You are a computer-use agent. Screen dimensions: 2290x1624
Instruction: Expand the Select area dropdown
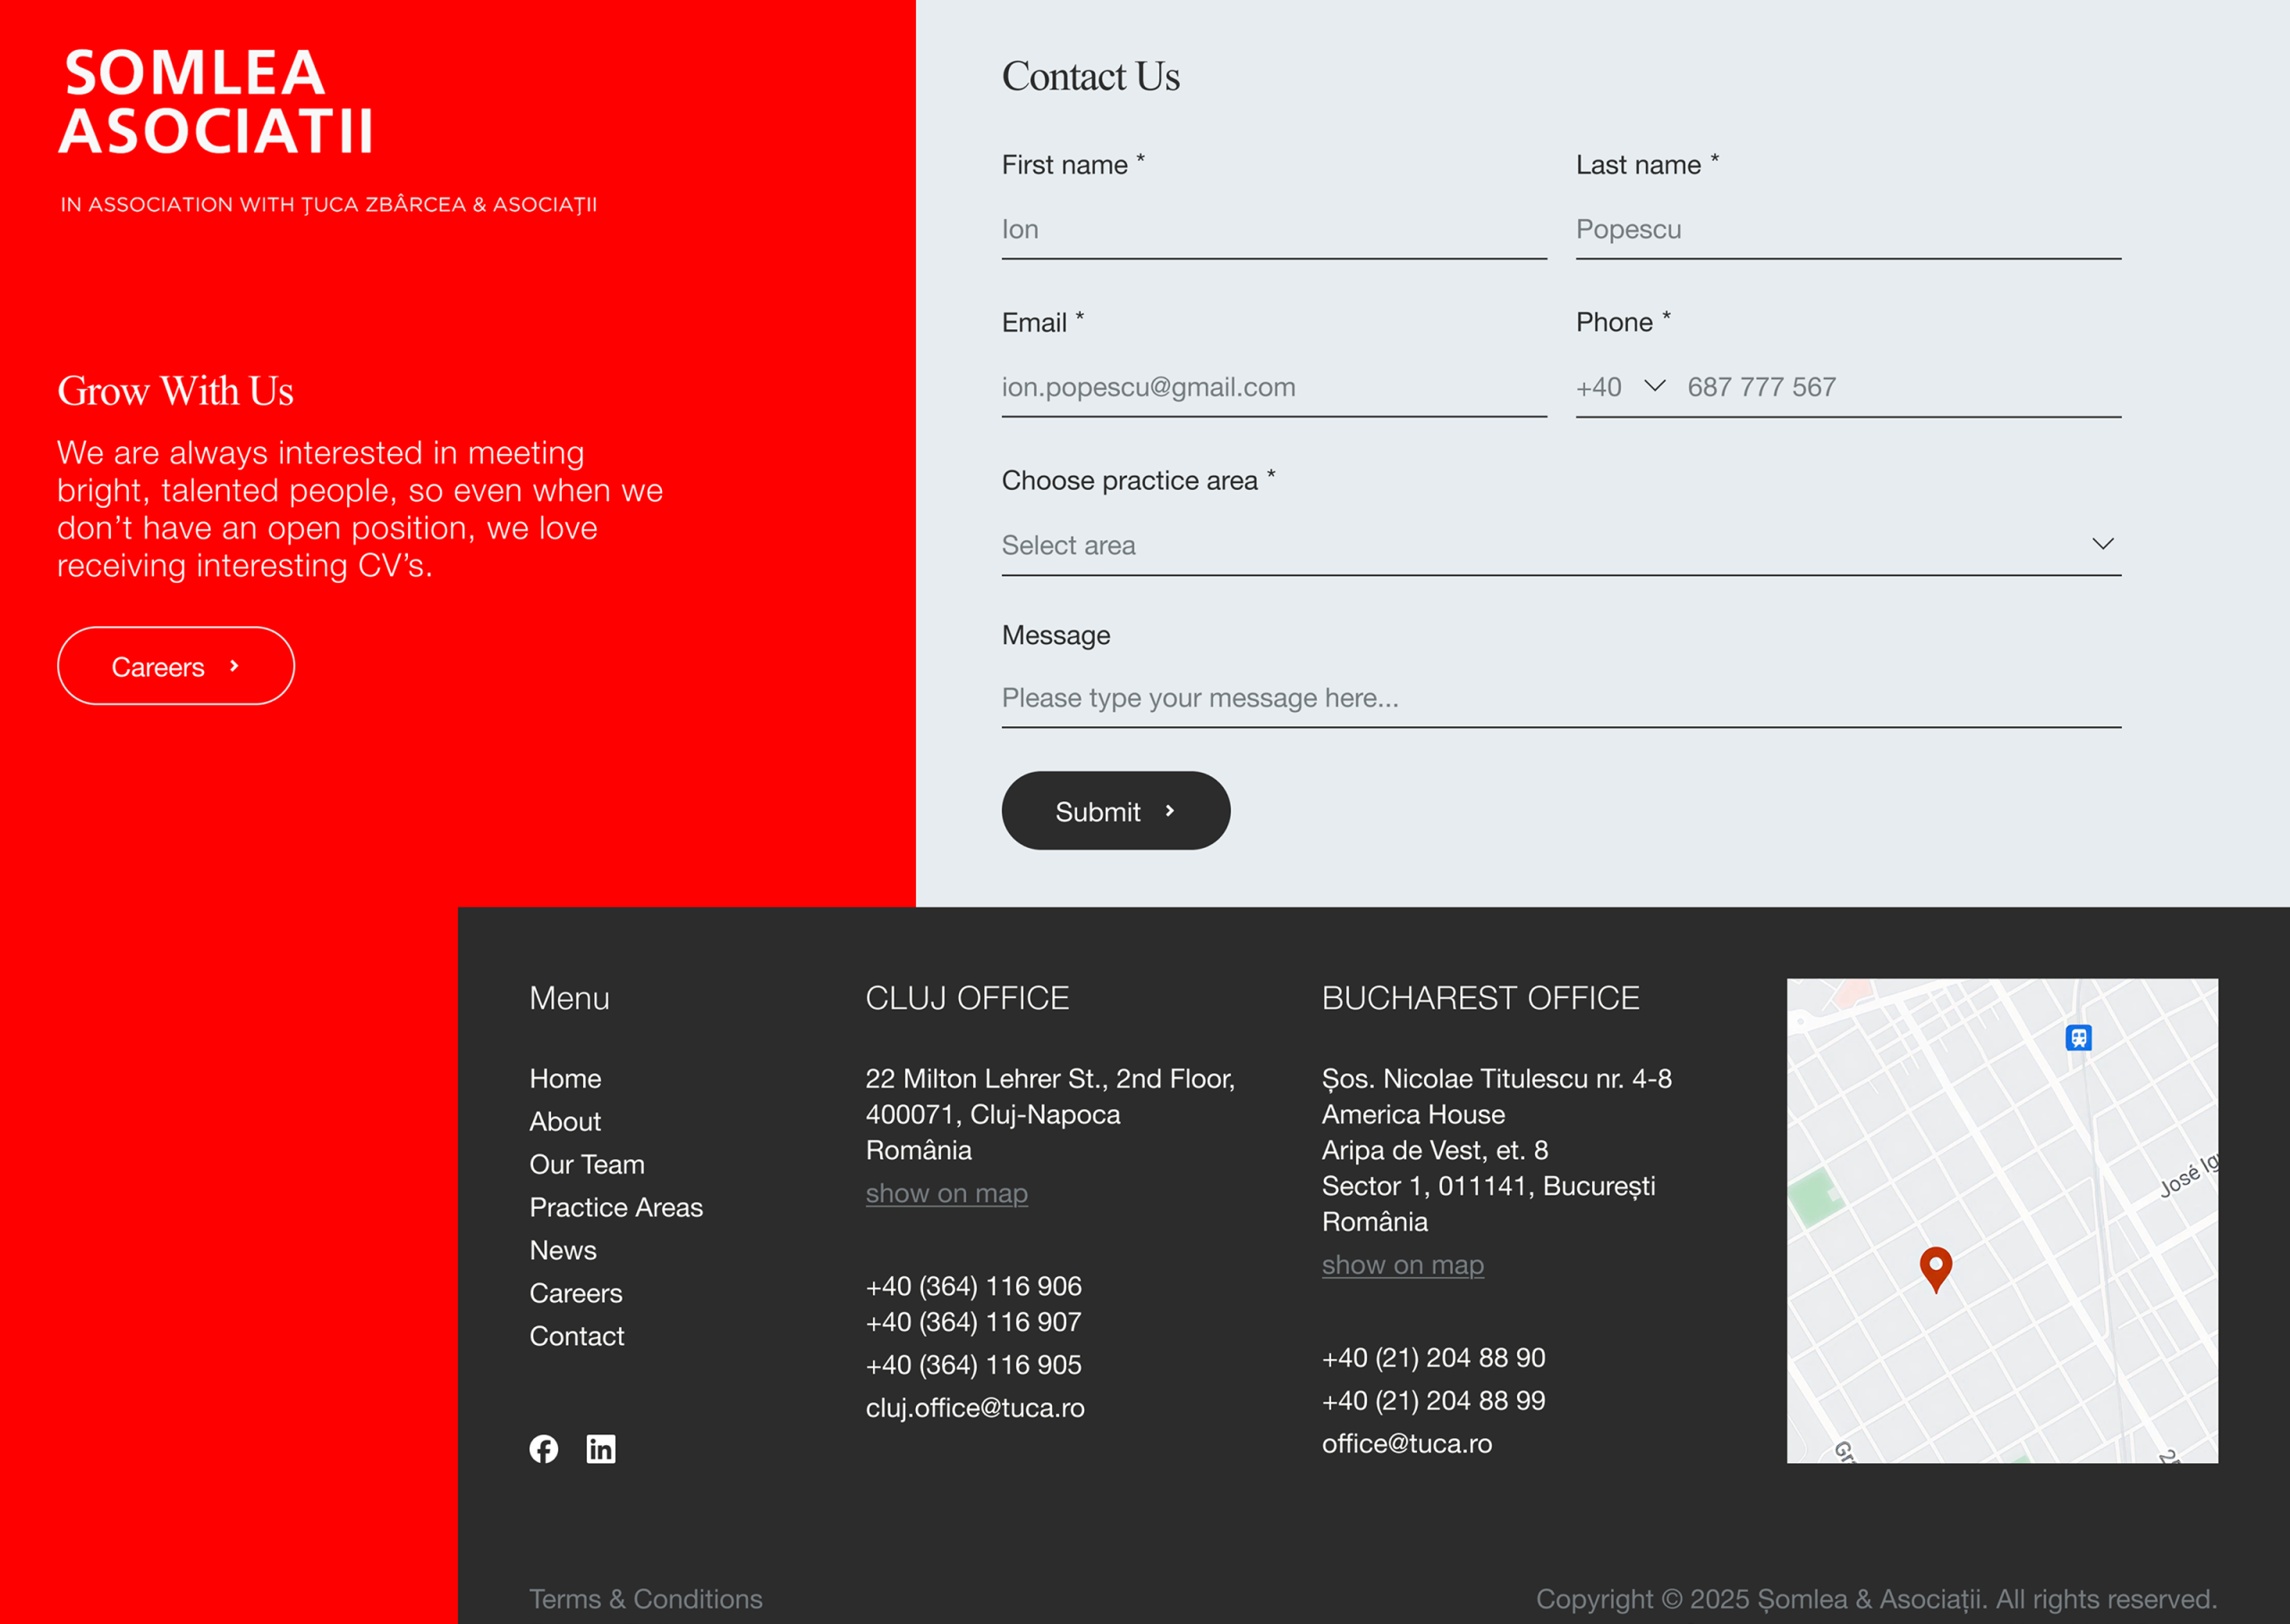click(x=1560, y=544)
